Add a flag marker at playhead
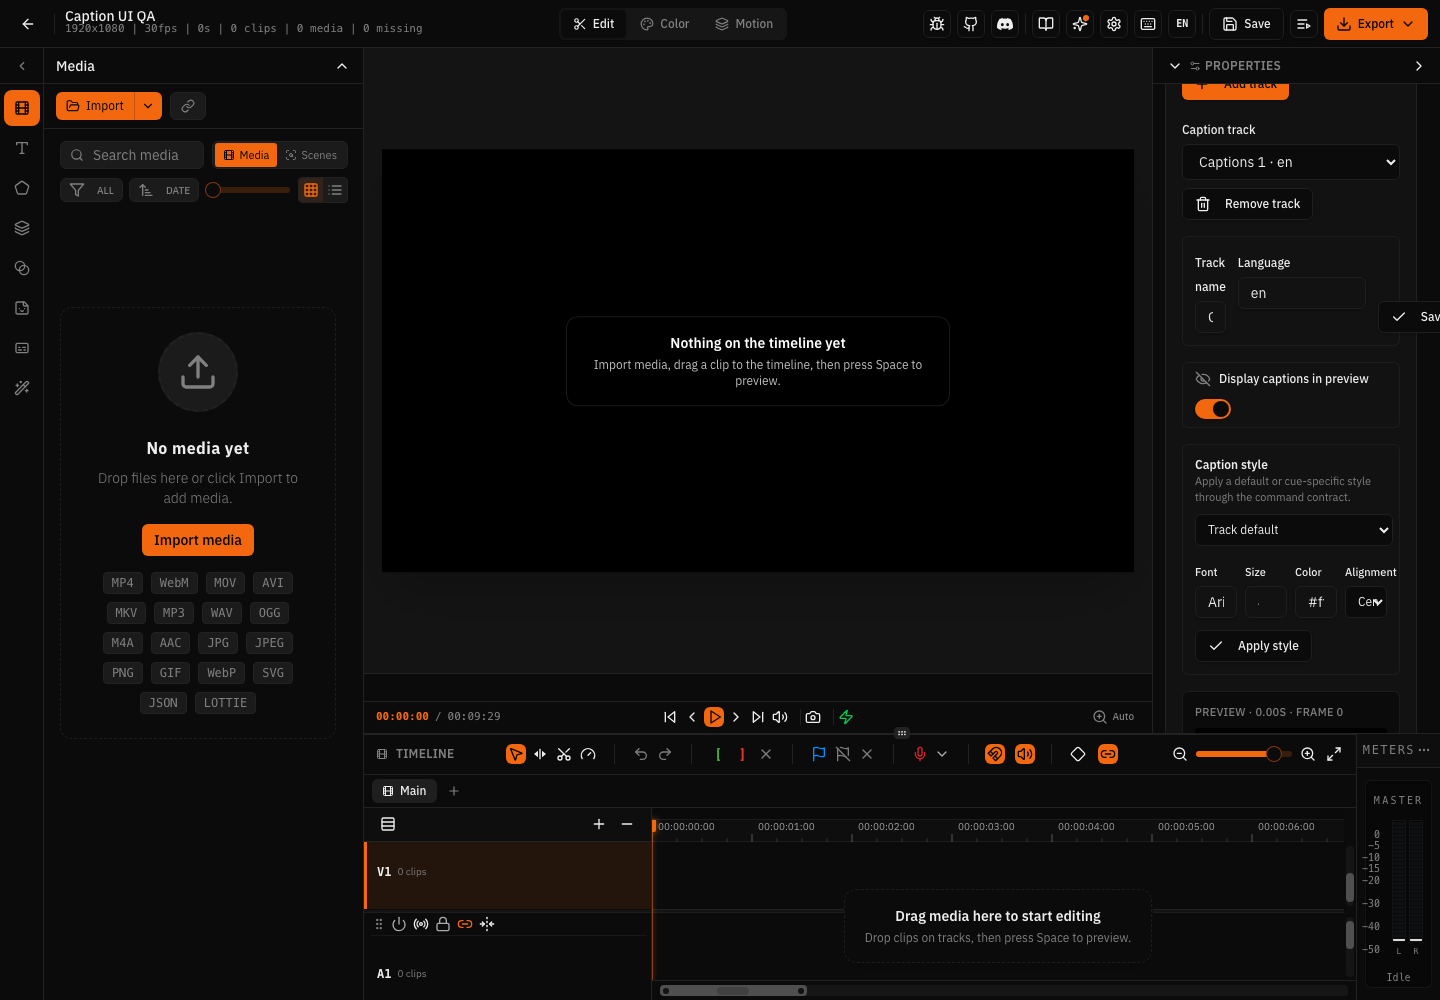Viewport: 1440px width, 1000px height. (x=819, y=754)
